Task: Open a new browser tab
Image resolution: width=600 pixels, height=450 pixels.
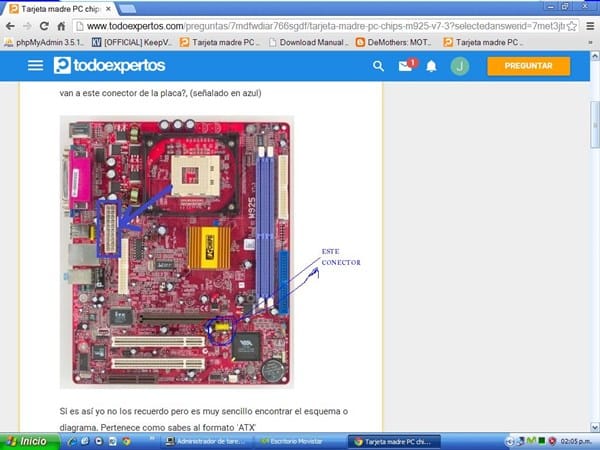Action: 127,8
